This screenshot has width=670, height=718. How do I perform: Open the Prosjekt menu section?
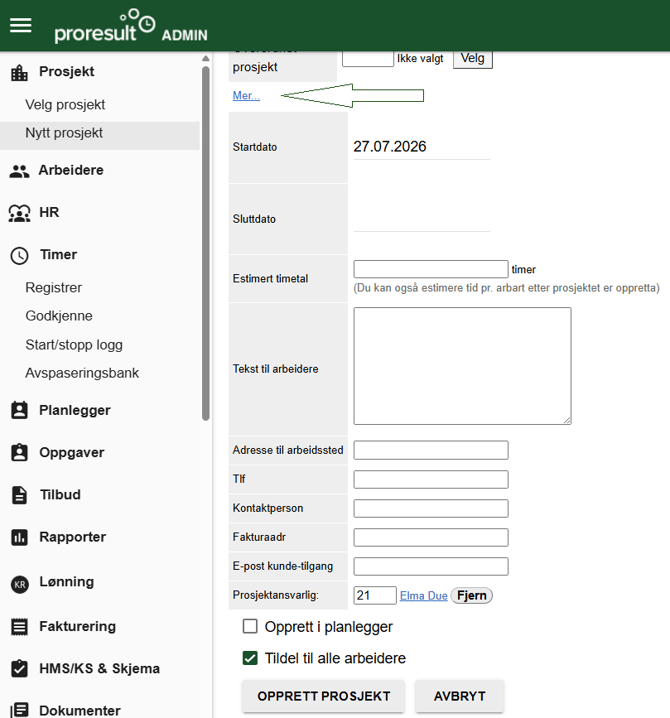[x=66, y=71]
